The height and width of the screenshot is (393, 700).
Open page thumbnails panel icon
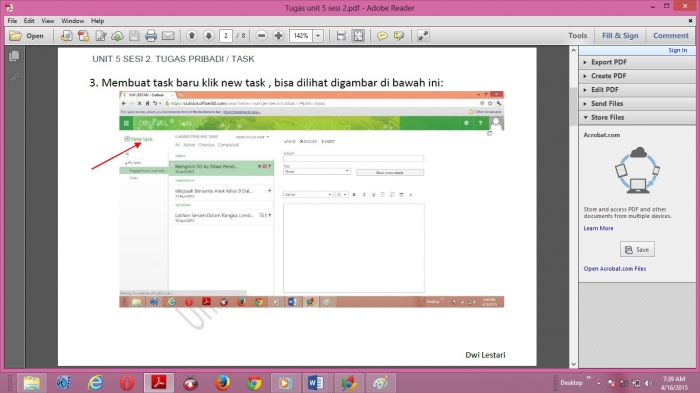pyautogui.click(x=14, y=56)
